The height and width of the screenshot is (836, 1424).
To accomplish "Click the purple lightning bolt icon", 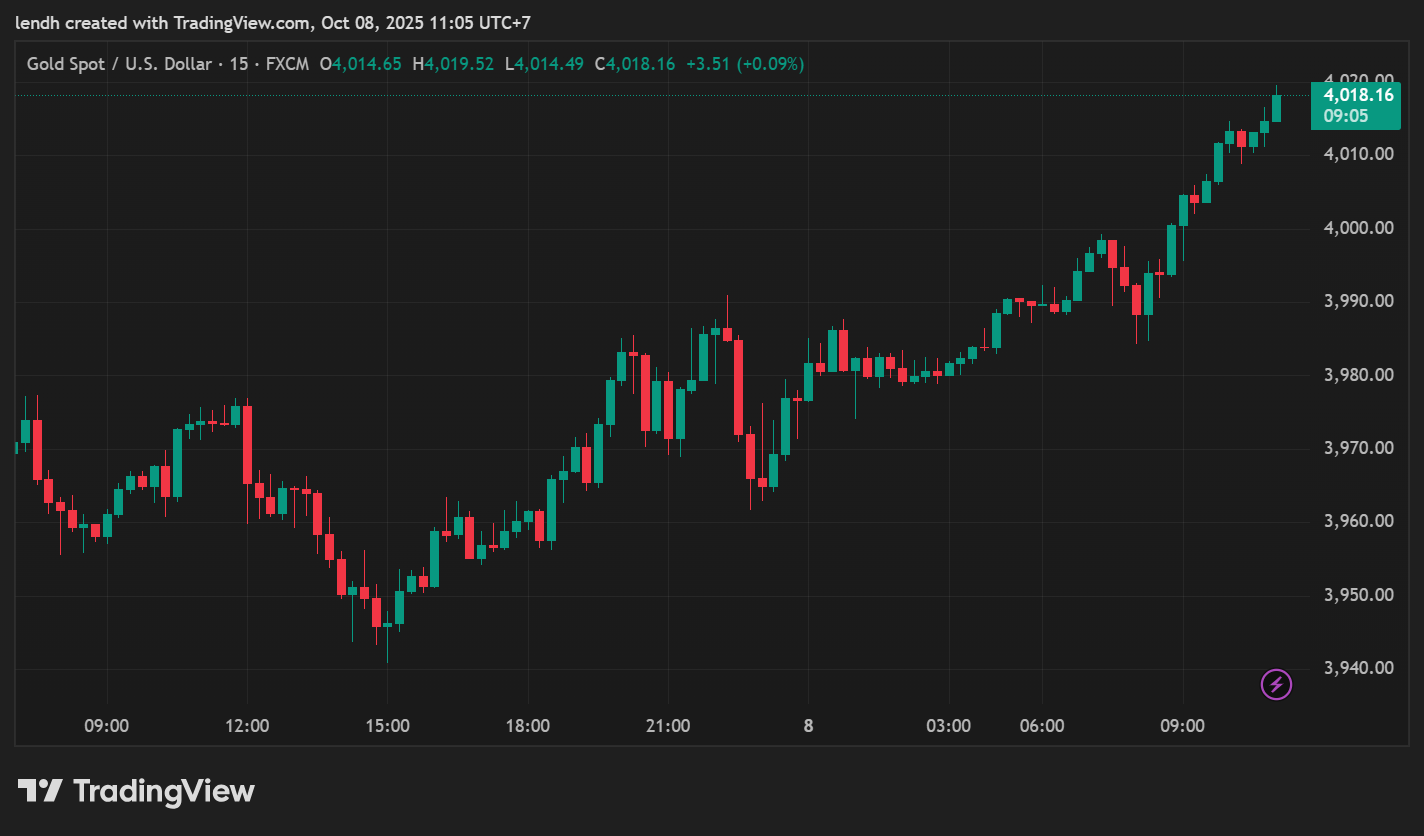I will click(1276, 684).
